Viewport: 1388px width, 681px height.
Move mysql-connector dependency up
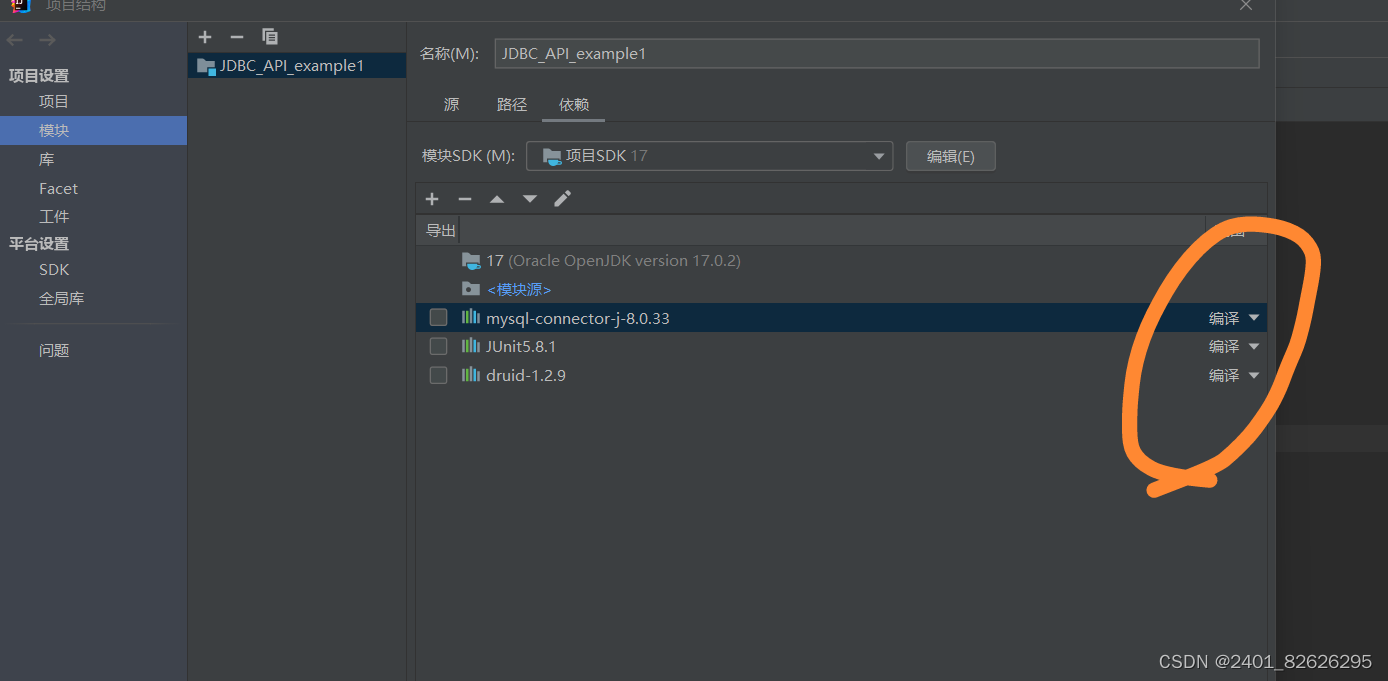coord(497,198)
